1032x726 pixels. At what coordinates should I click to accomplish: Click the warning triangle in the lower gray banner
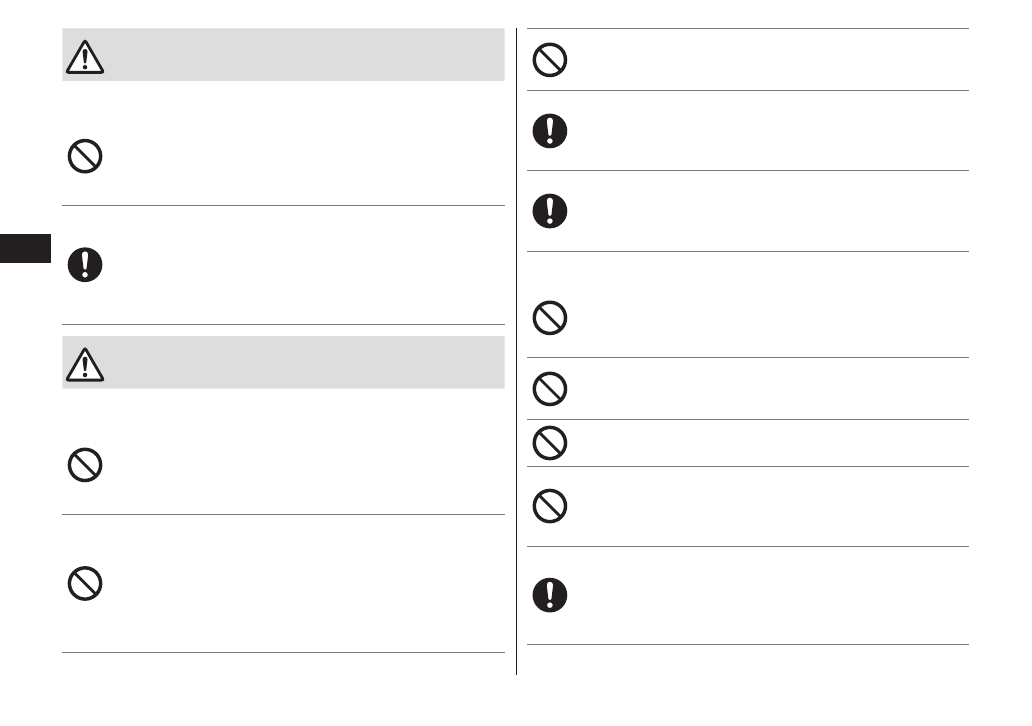coord(85,365)
